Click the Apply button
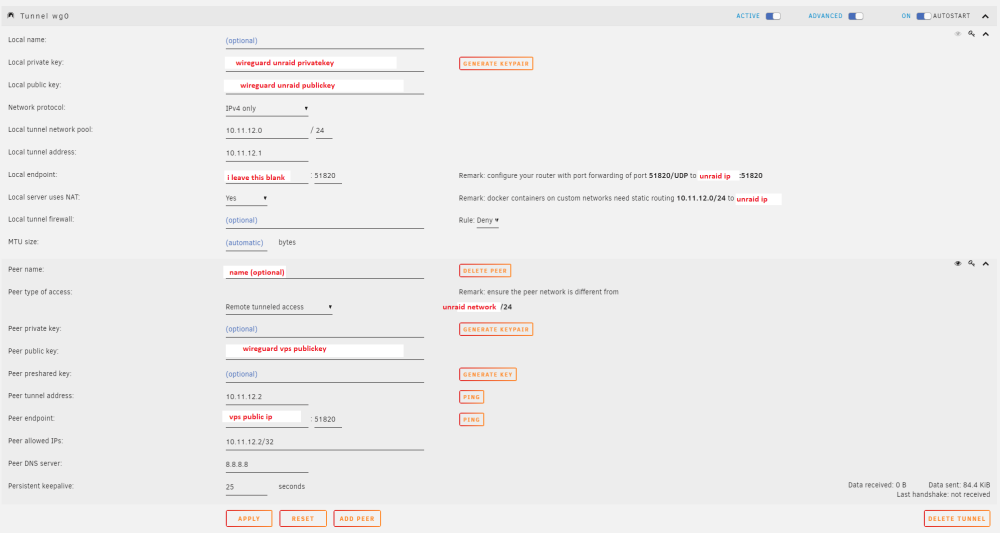 pyautogui.click(x=249, y=518)
